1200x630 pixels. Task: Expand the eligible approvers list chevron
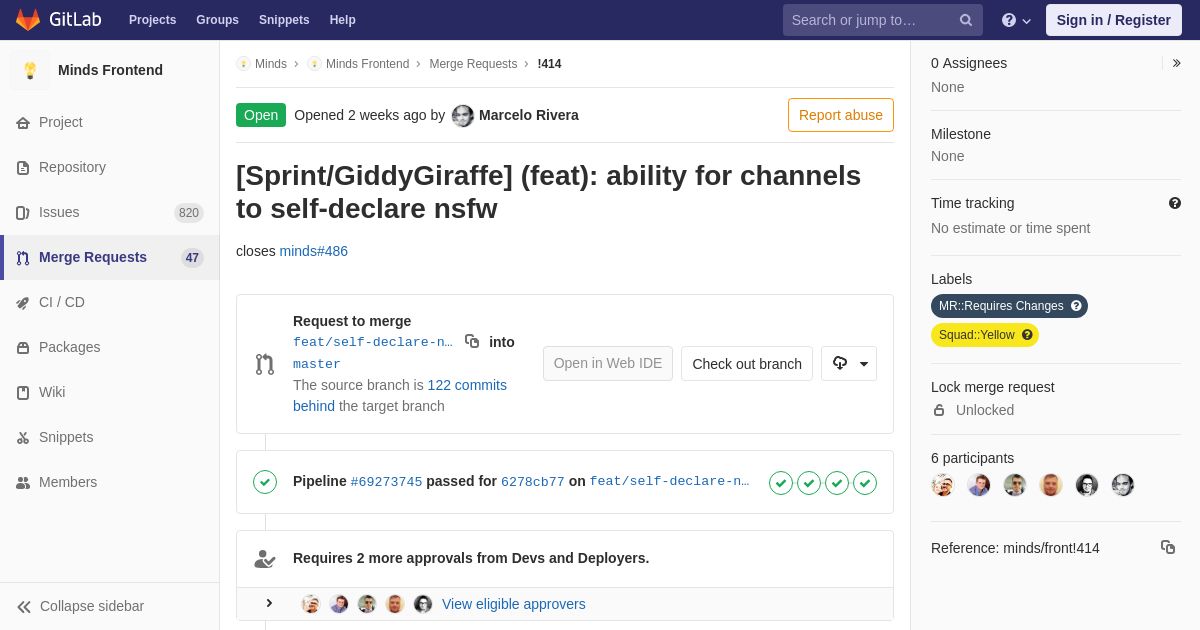point(269,603)
